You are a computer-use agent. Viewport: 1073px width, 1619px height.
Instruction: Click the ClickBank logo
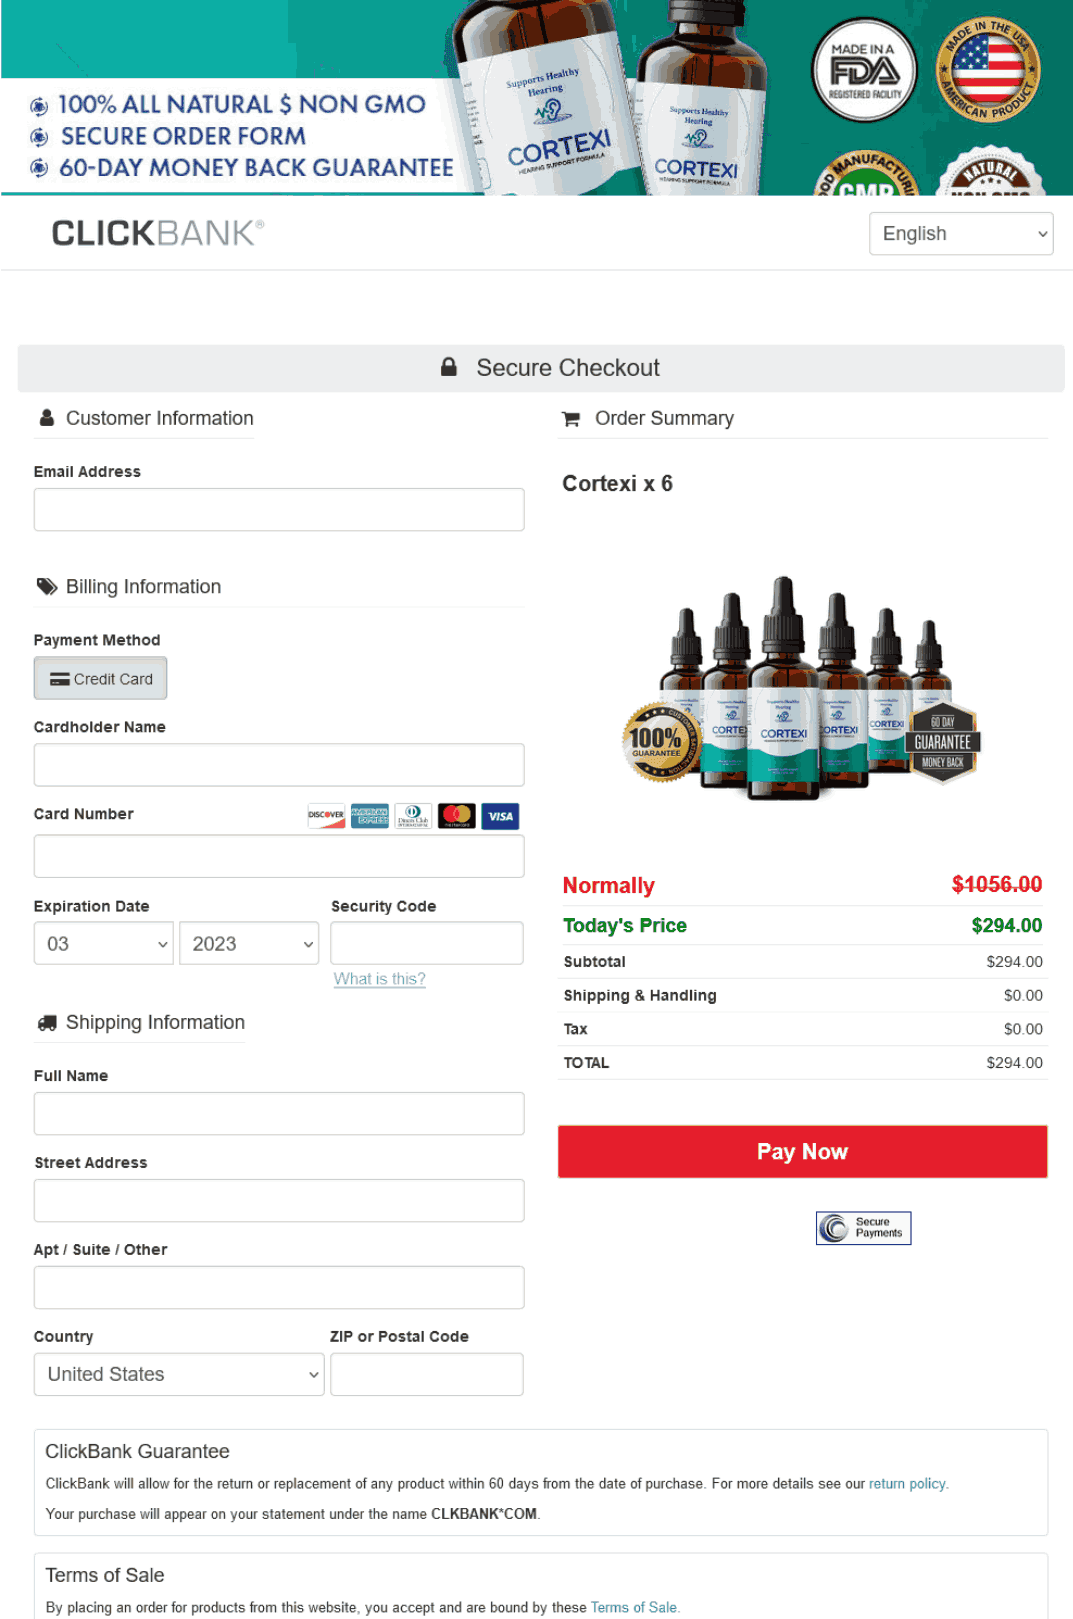[156, 233]
